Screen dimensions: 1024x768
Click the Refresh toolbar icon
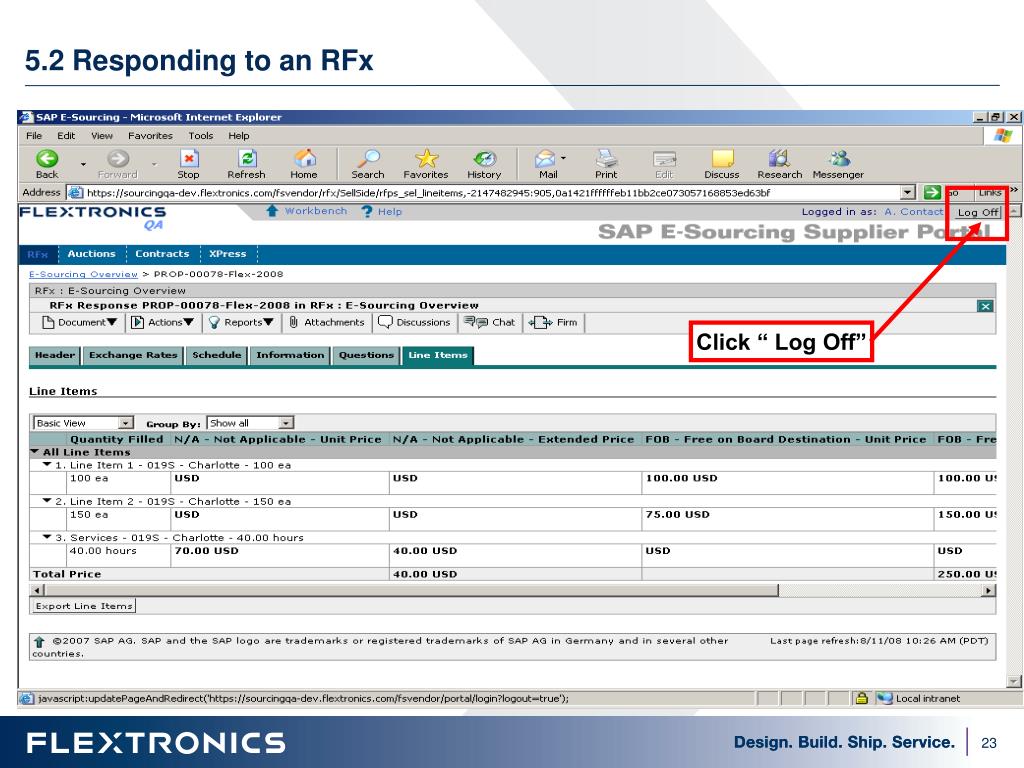point(246,164)
